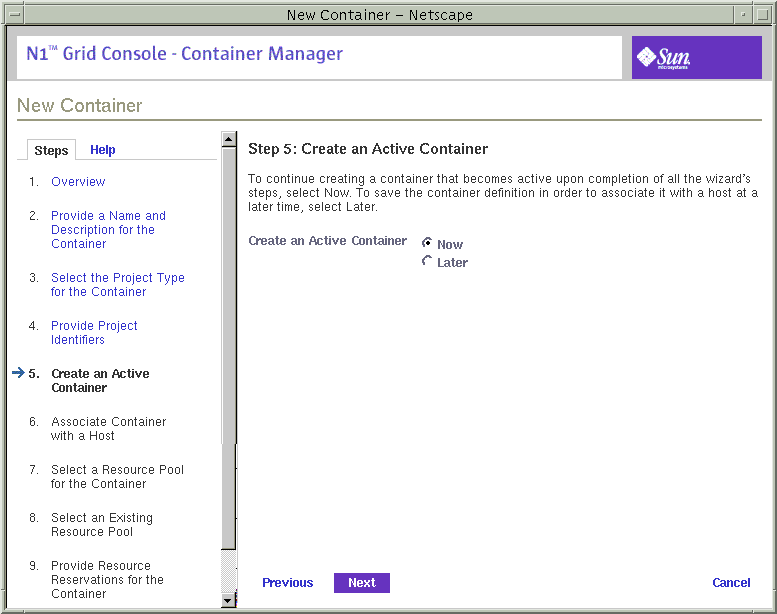Click the steps pane scrollbar thumb
The image size is (777, 614).
[228, 348]
